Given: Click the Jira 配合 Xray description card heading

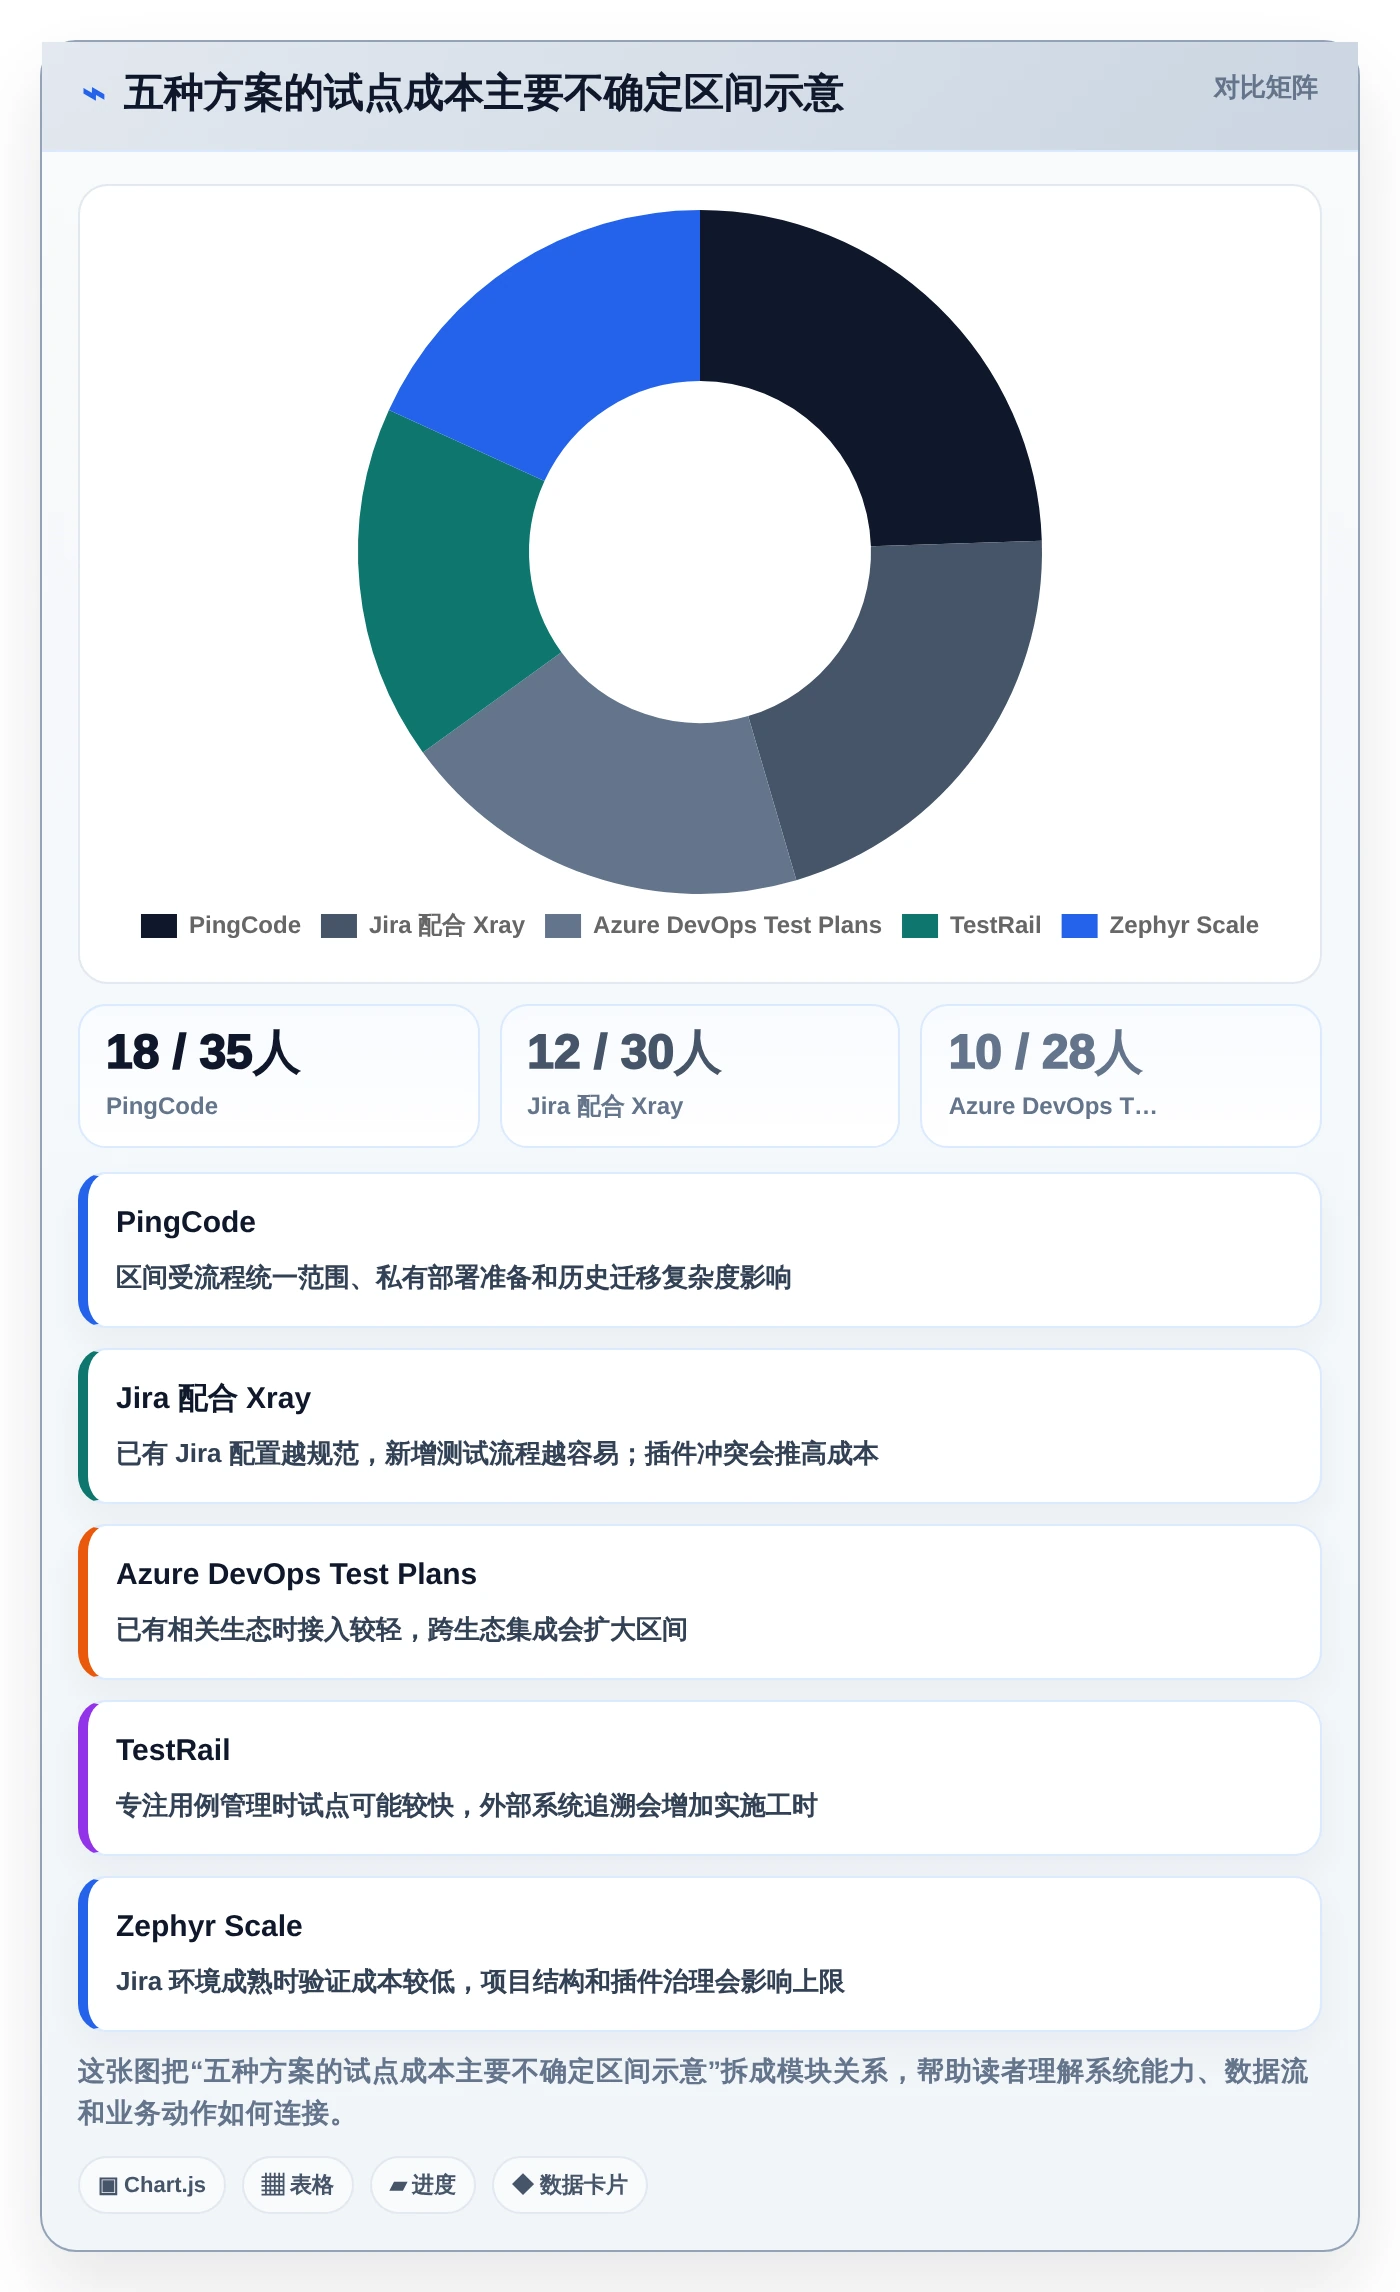Looking at the screenshot, I should (213, 1398).
